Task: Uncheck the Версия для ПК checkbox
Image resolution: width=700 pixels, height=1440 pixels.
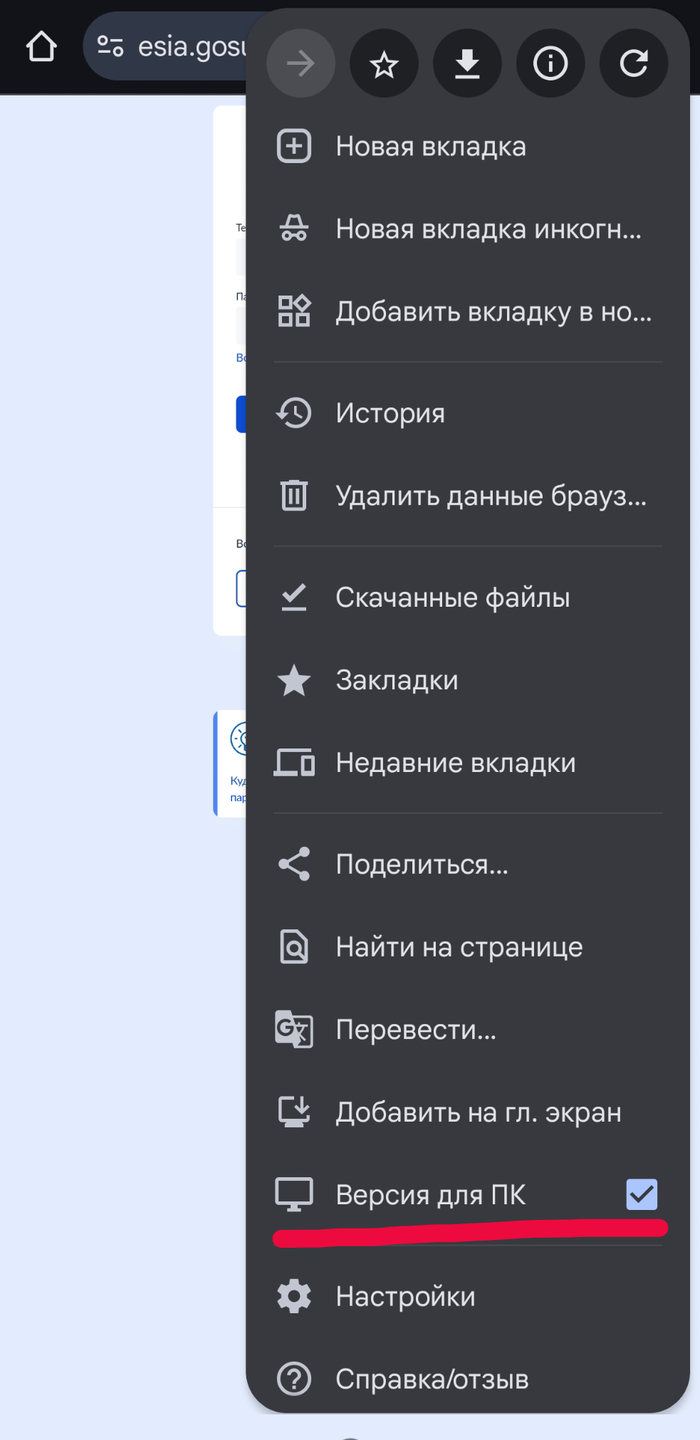Action: (641, 1194)
